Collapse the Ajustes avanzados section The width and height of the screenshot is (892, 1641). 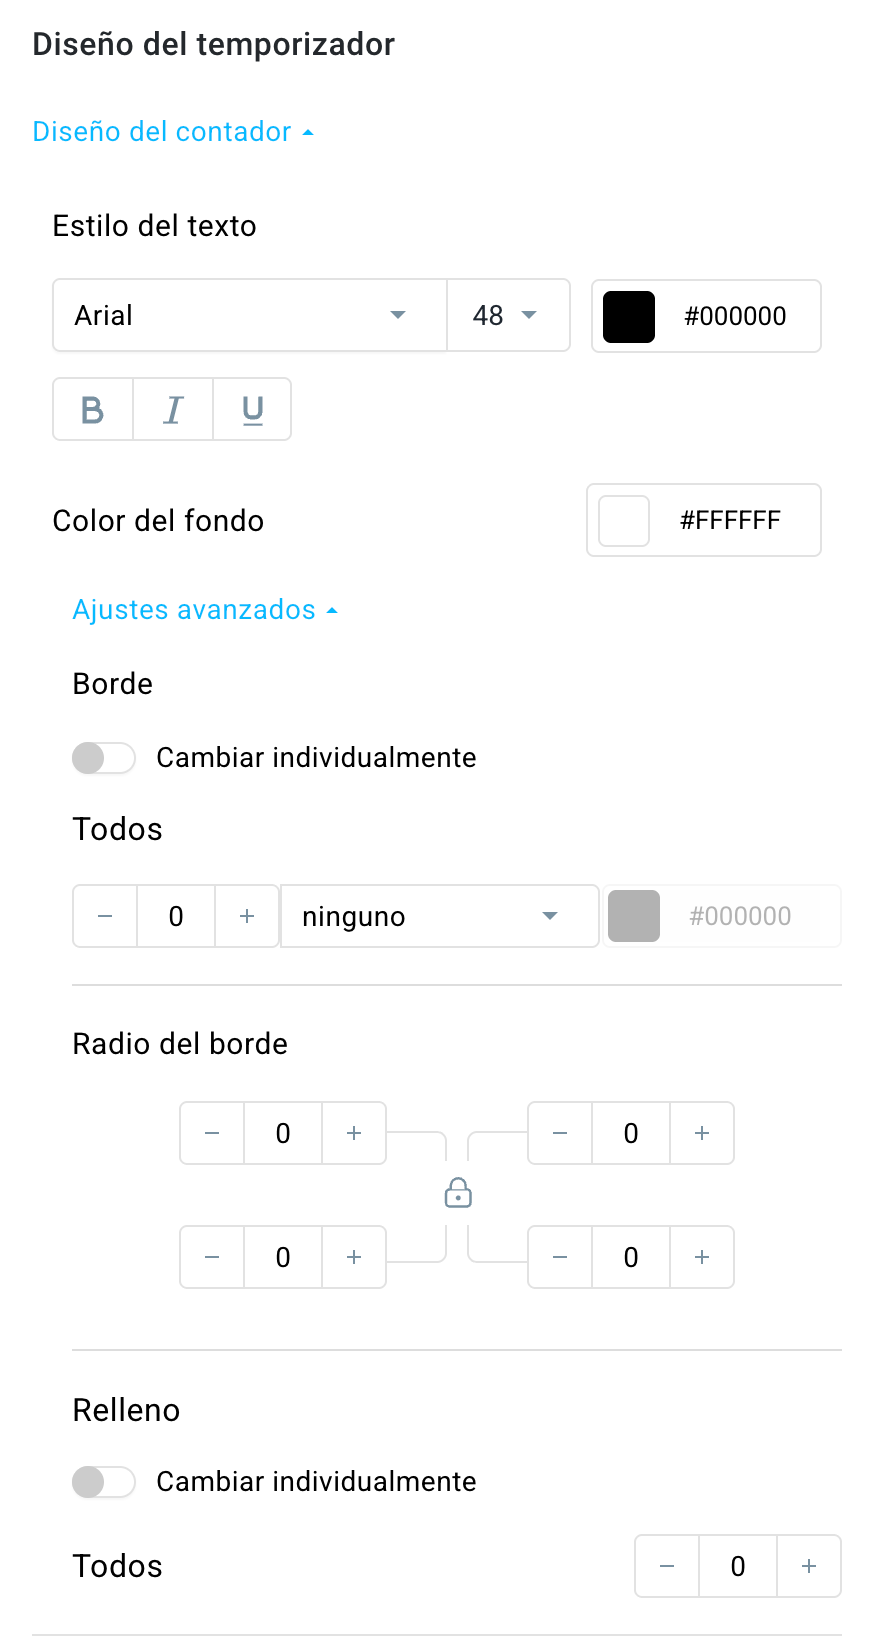pyautogui.click(x=205, y=610)
